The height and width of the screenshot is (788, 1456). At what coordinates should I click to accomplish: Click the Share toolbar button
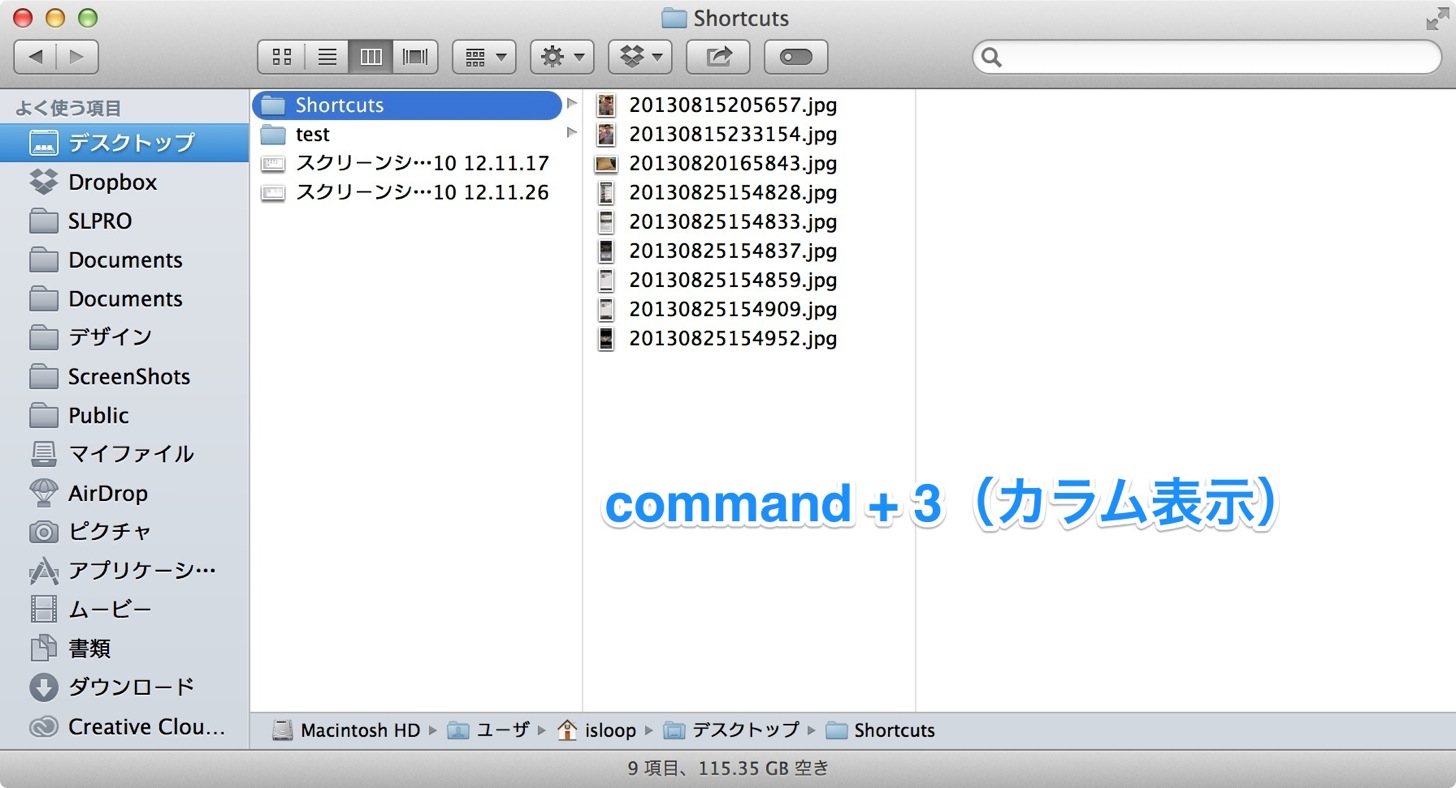point(718,57)
